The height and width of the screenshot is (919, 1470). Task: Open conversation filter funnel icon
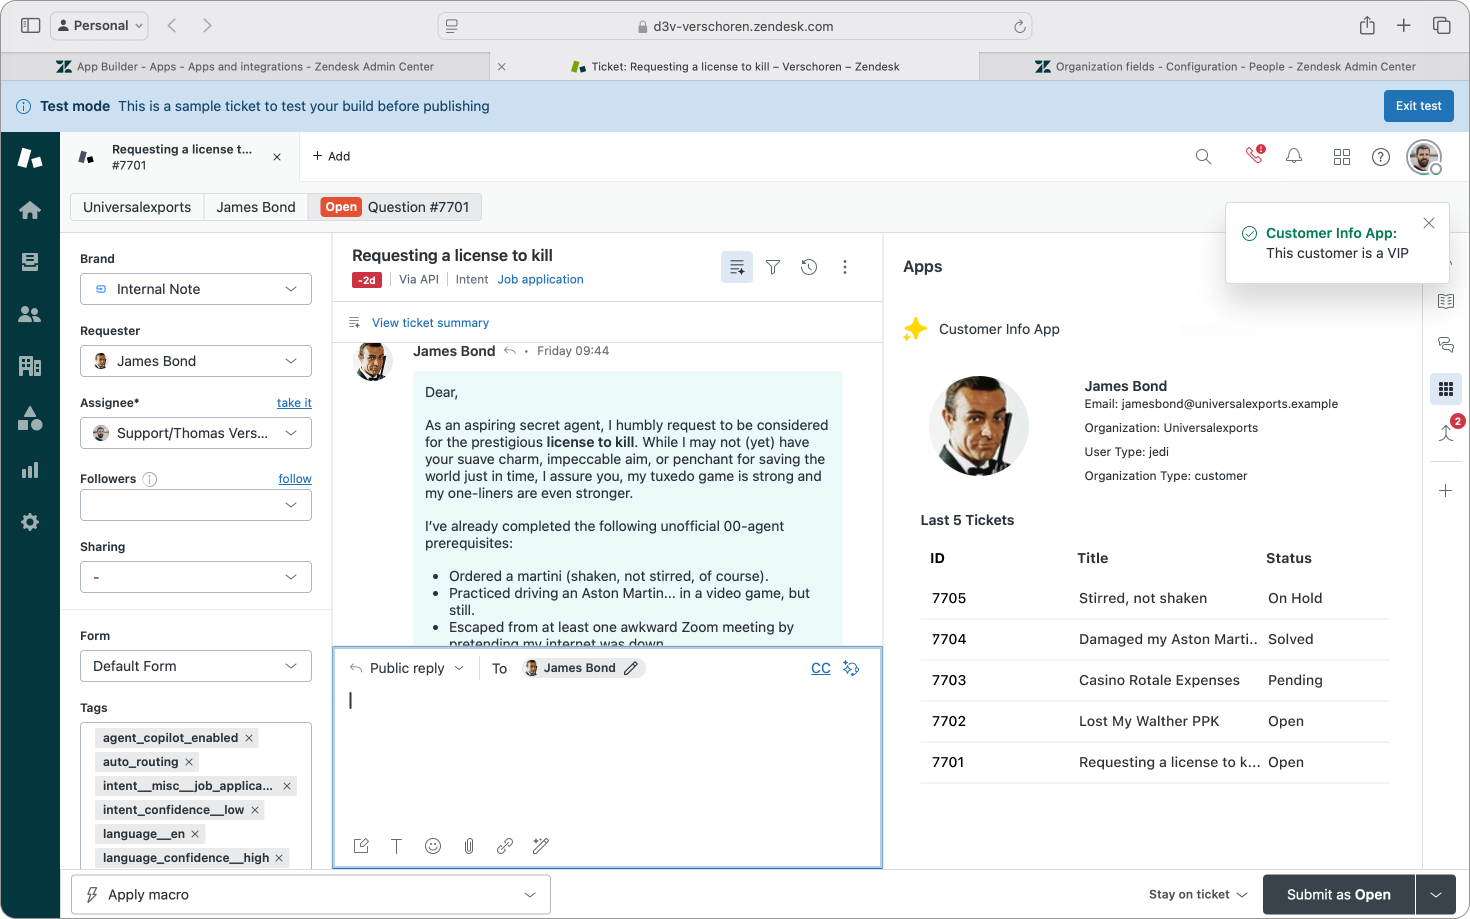[773, 267]
